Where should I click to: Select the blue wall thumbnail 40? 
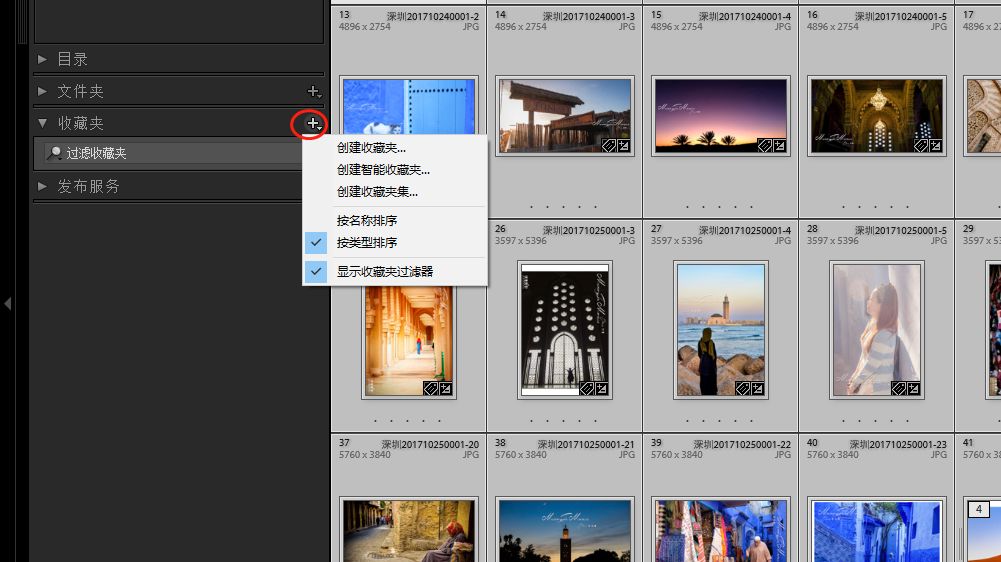tap(877, 530)
